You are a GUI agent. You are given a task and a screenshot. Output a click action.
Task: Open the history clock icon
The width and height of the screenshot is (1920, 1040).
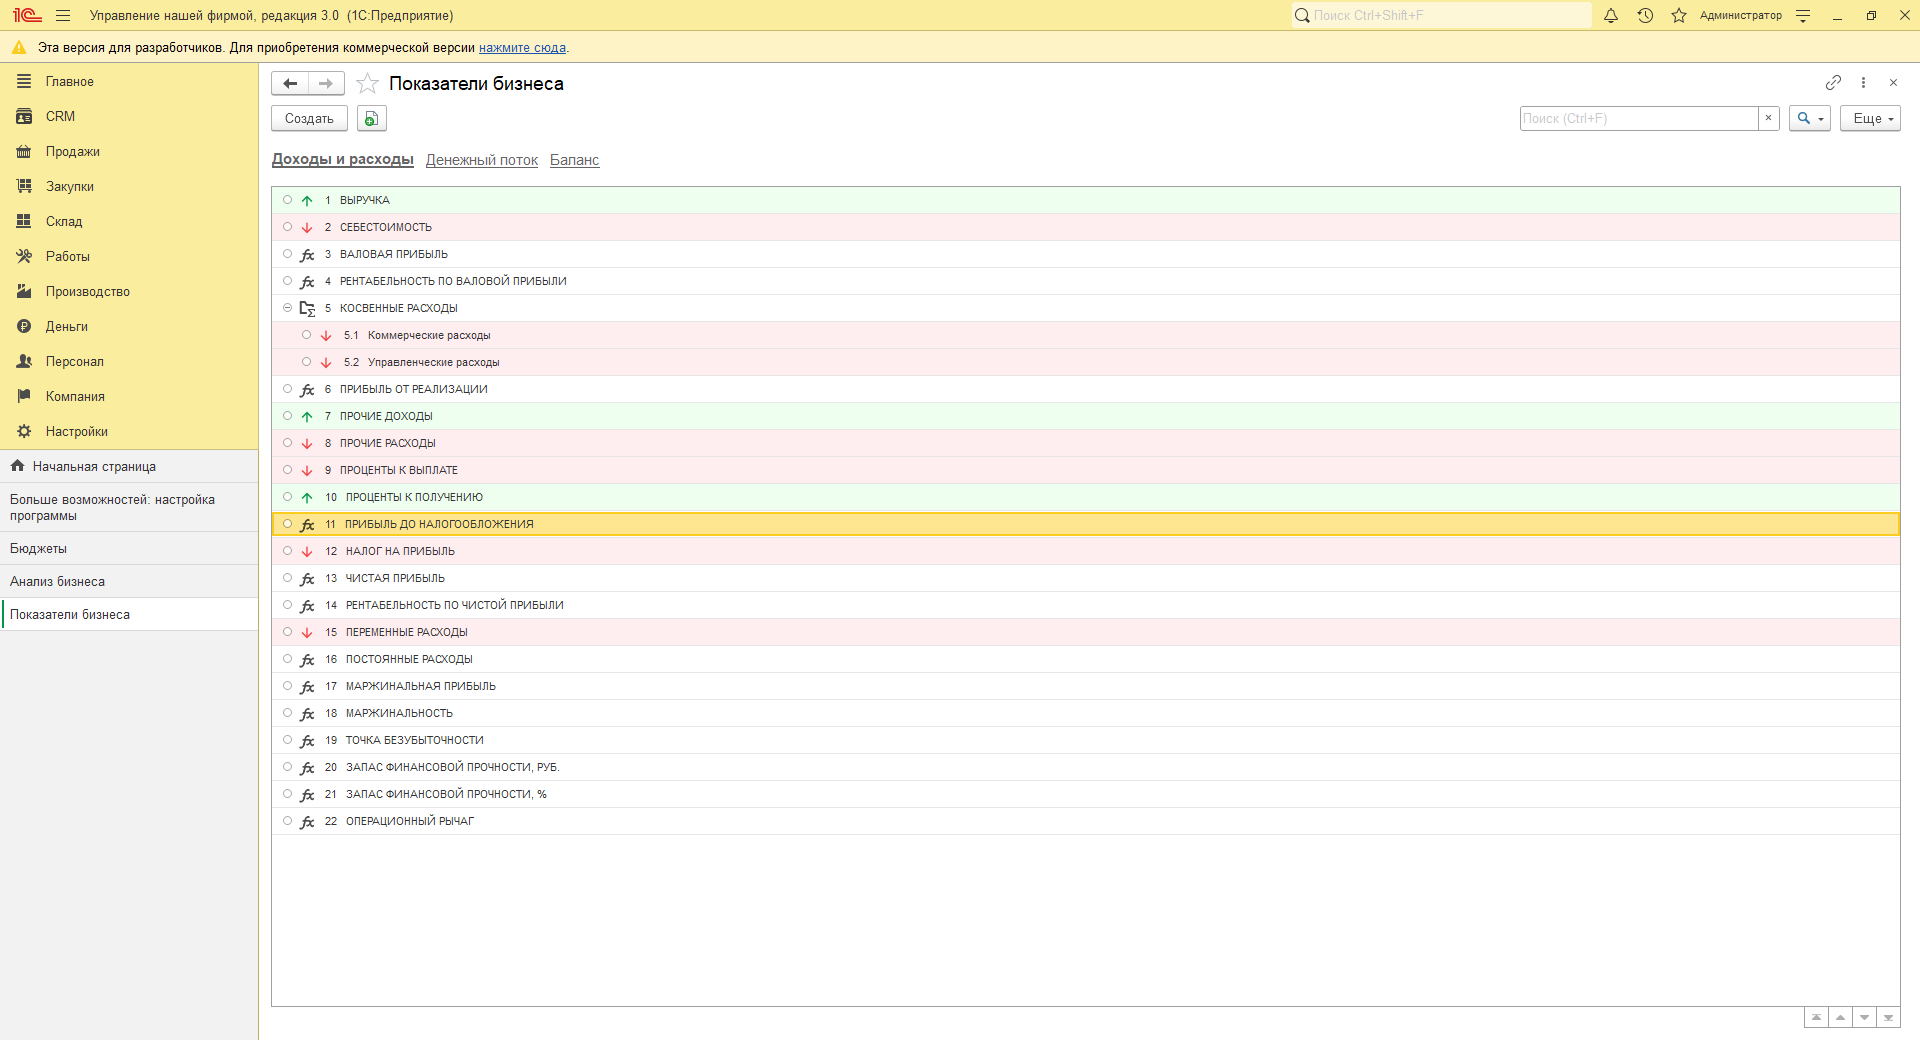[1645, 16]
